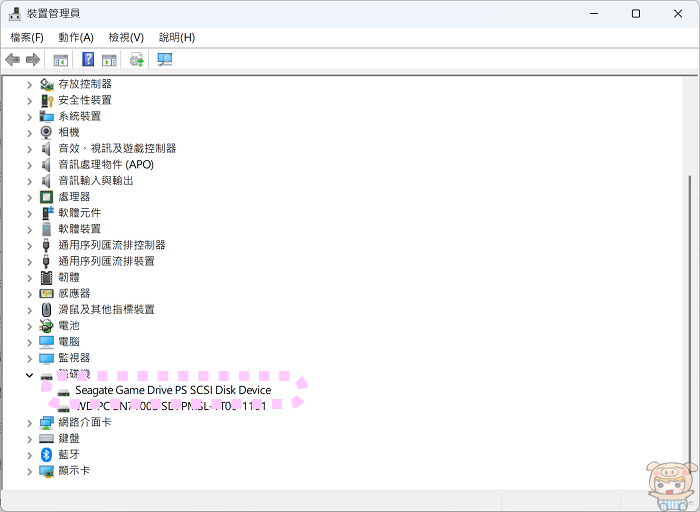Select the 音訊處理物件 (APO) entry

tap(105, 164)
